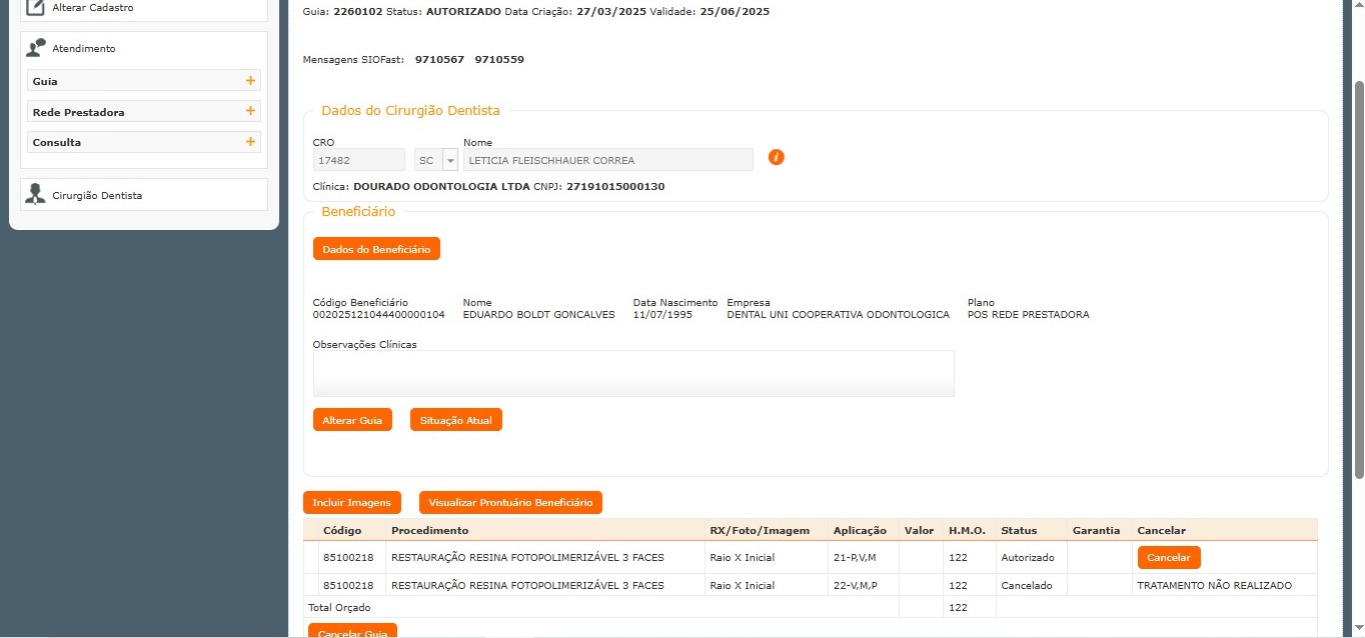The image size is (1365, 638).
Task: Expand Rede Prestadora with plus icon
Action: pos(250,111)
